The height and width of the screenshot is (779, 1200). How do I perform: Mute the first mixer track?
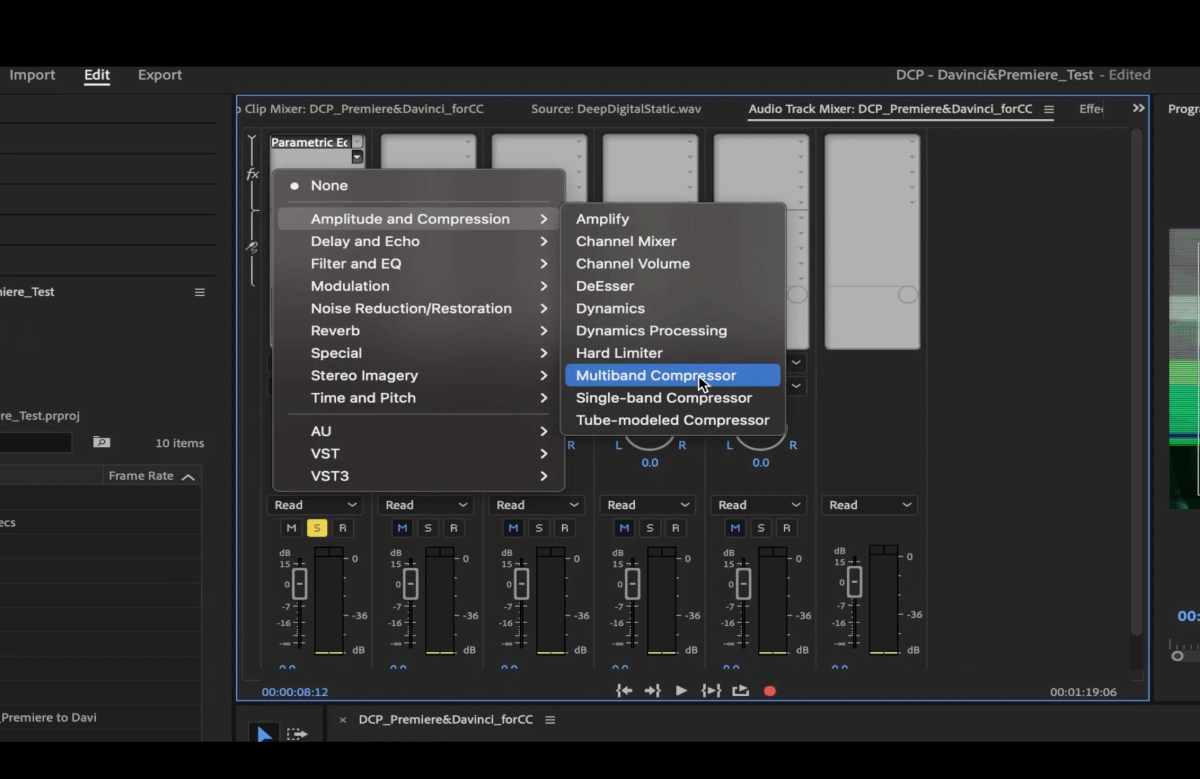291,528
